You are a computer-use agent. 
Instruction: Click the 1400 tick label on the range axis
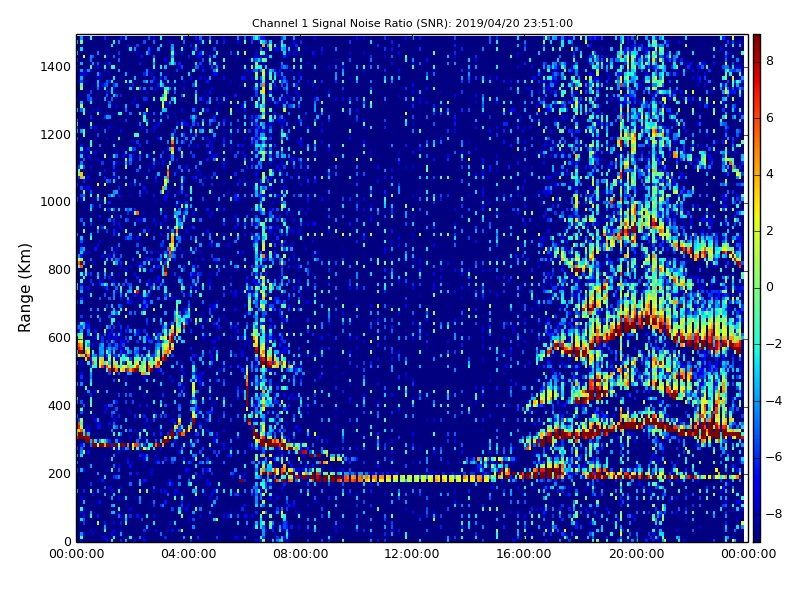(x=55, y=67)
